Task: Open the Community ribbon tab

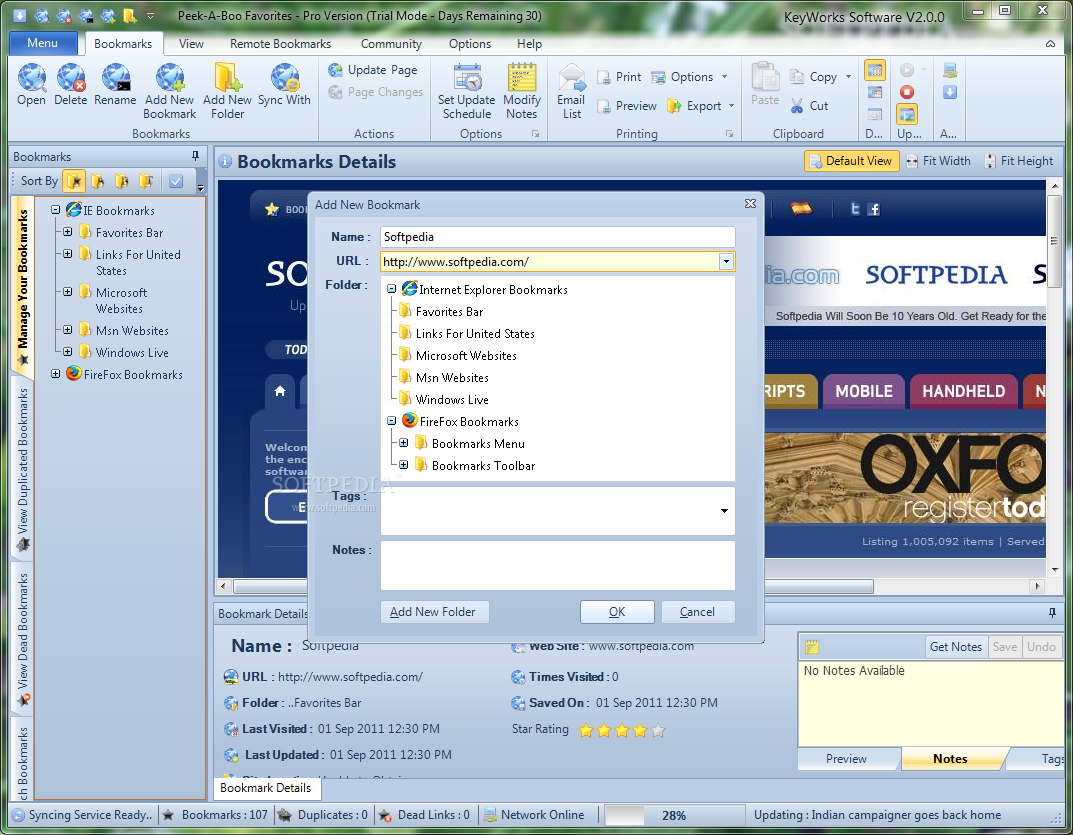Action: (x=391, y=44)
